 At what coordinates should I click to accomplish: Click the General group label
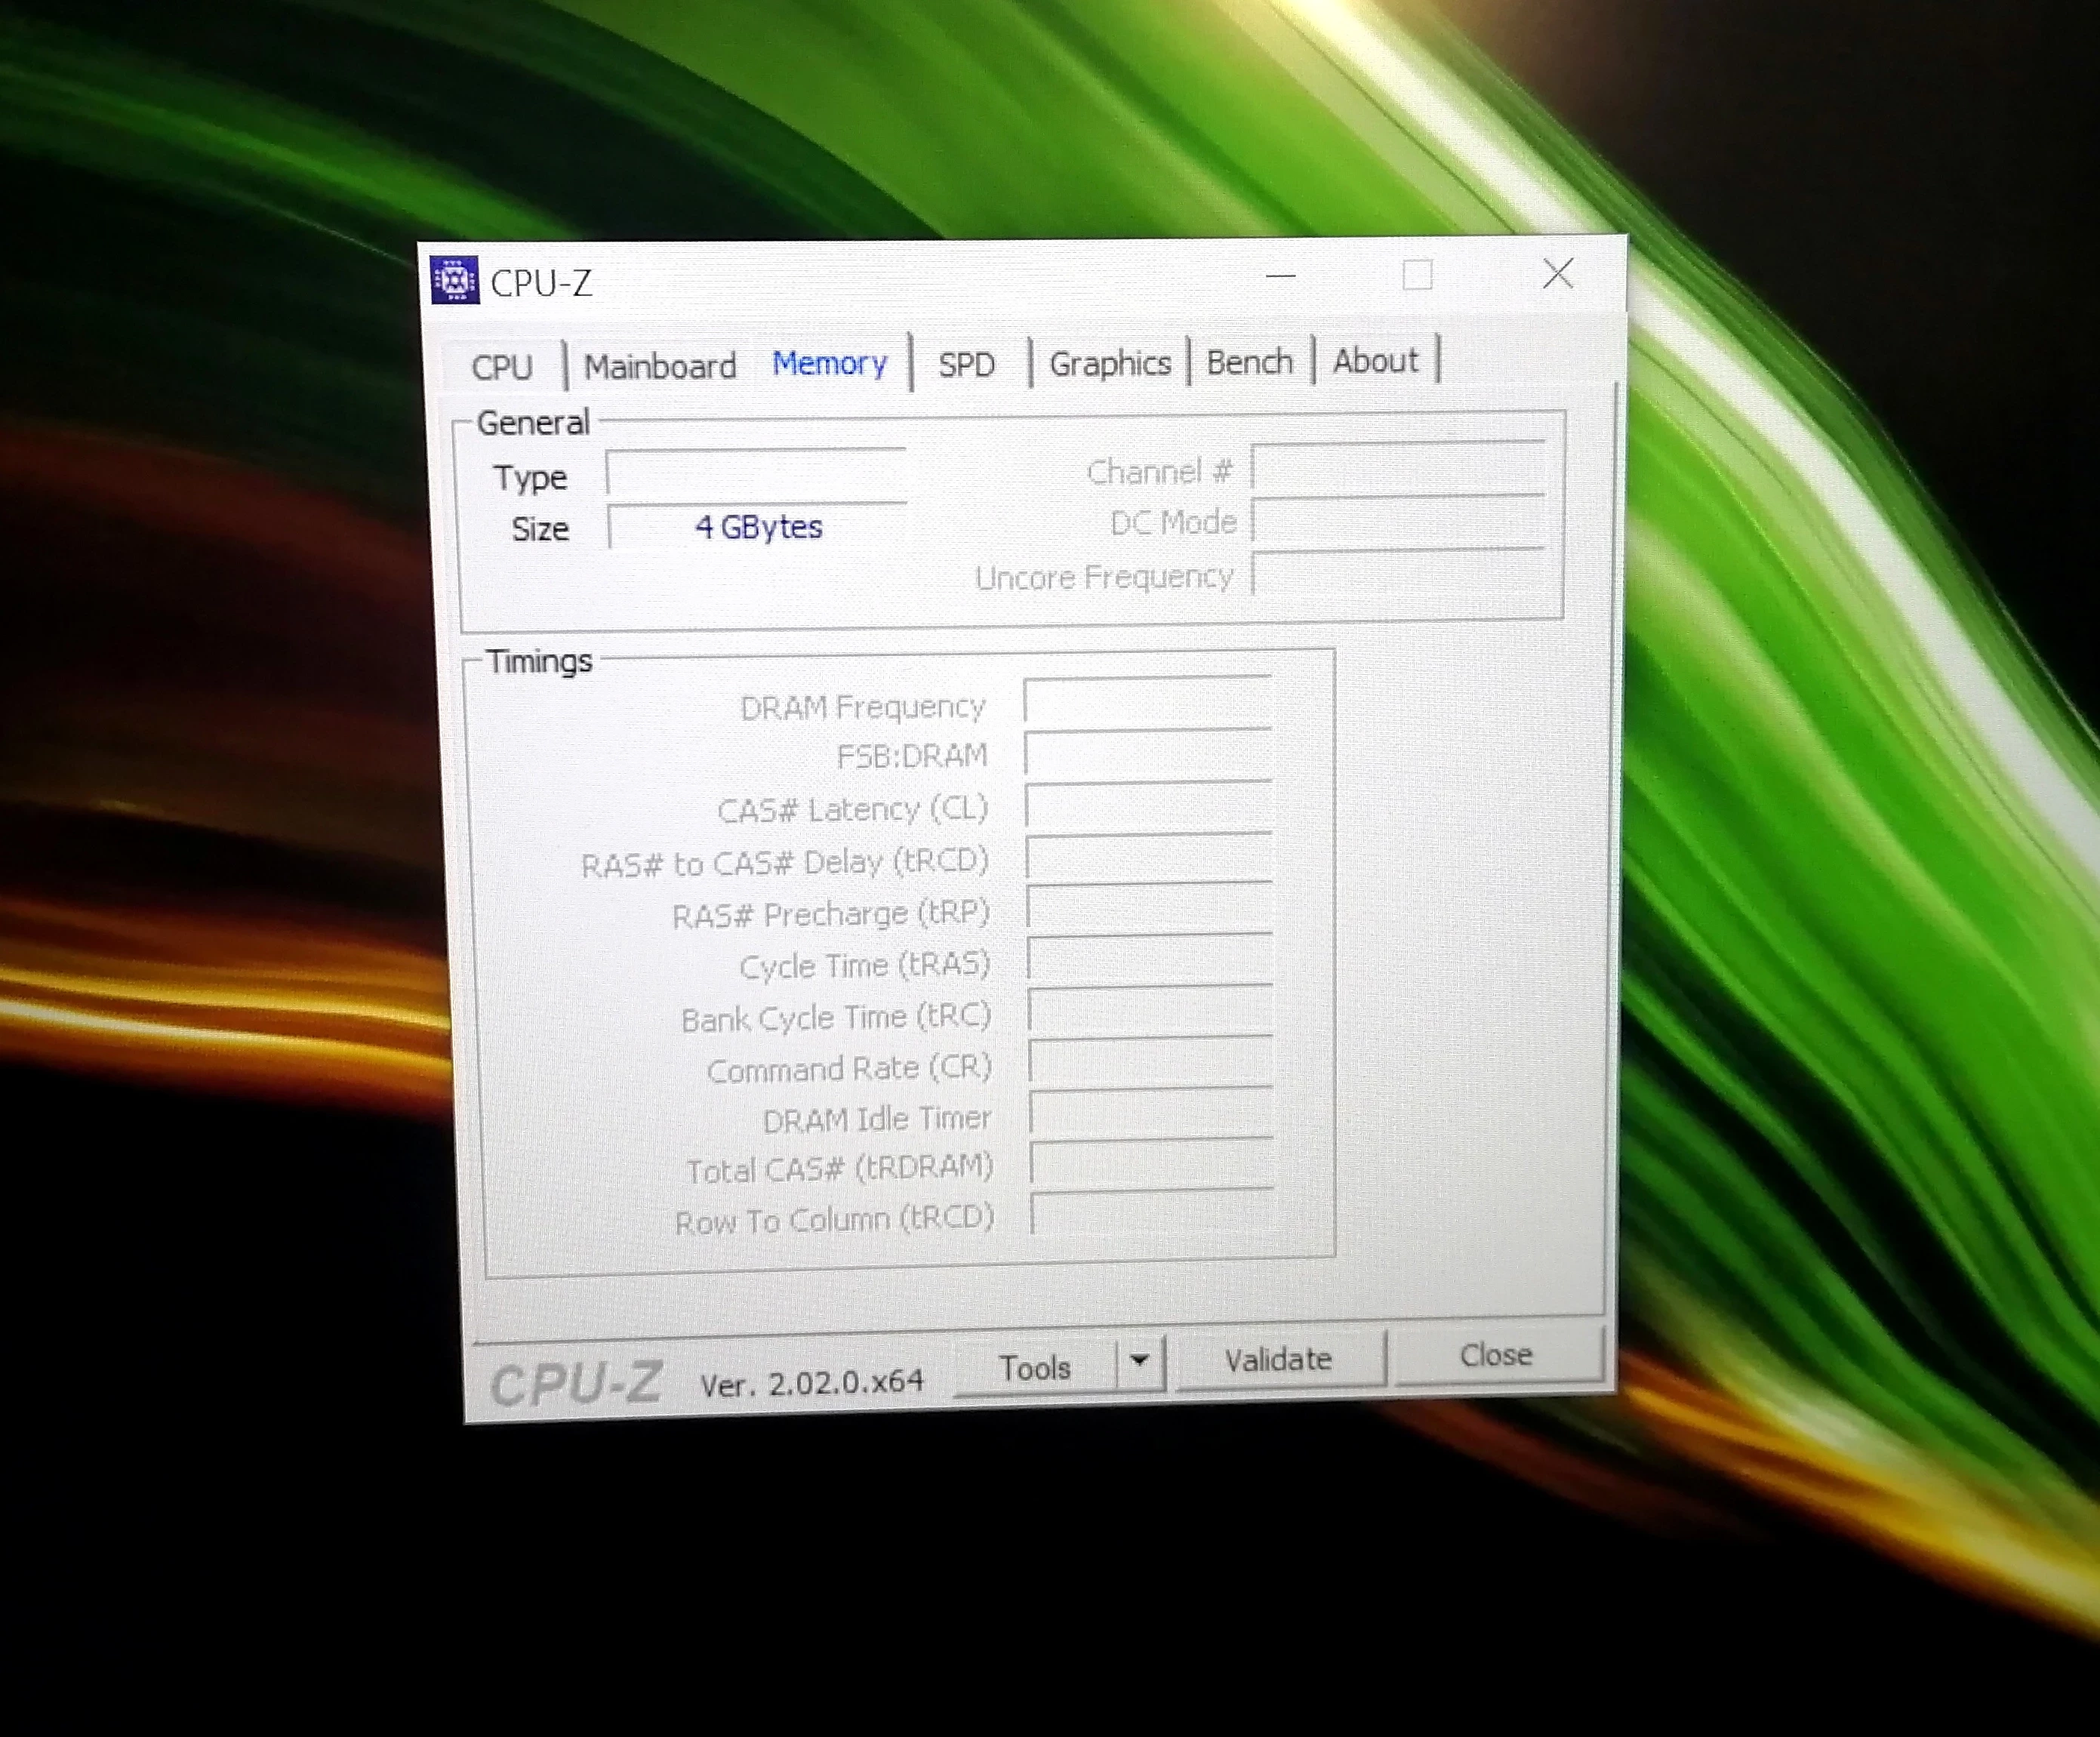533,423
